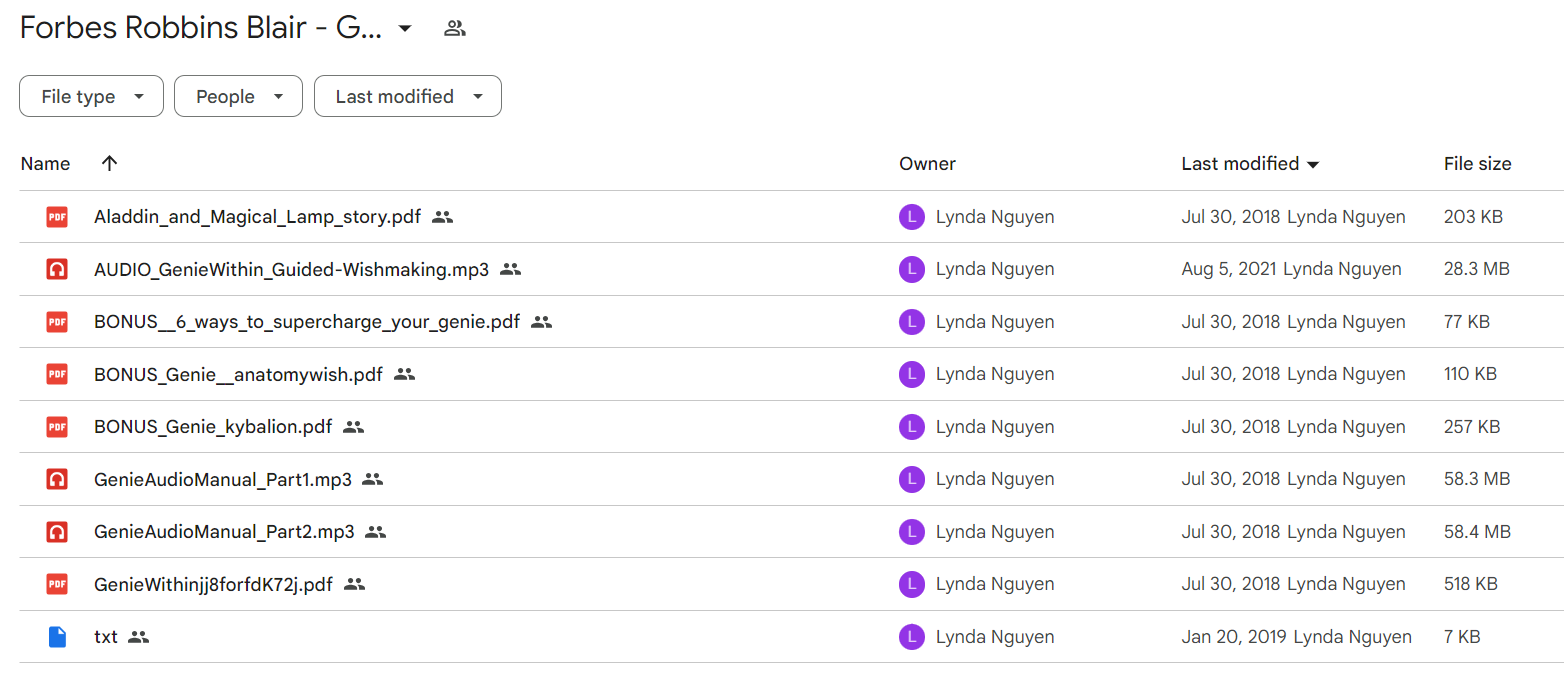Click shared icon next to GenieWithinjj8forfdK72j.pdf

click(x=354, y=584)
